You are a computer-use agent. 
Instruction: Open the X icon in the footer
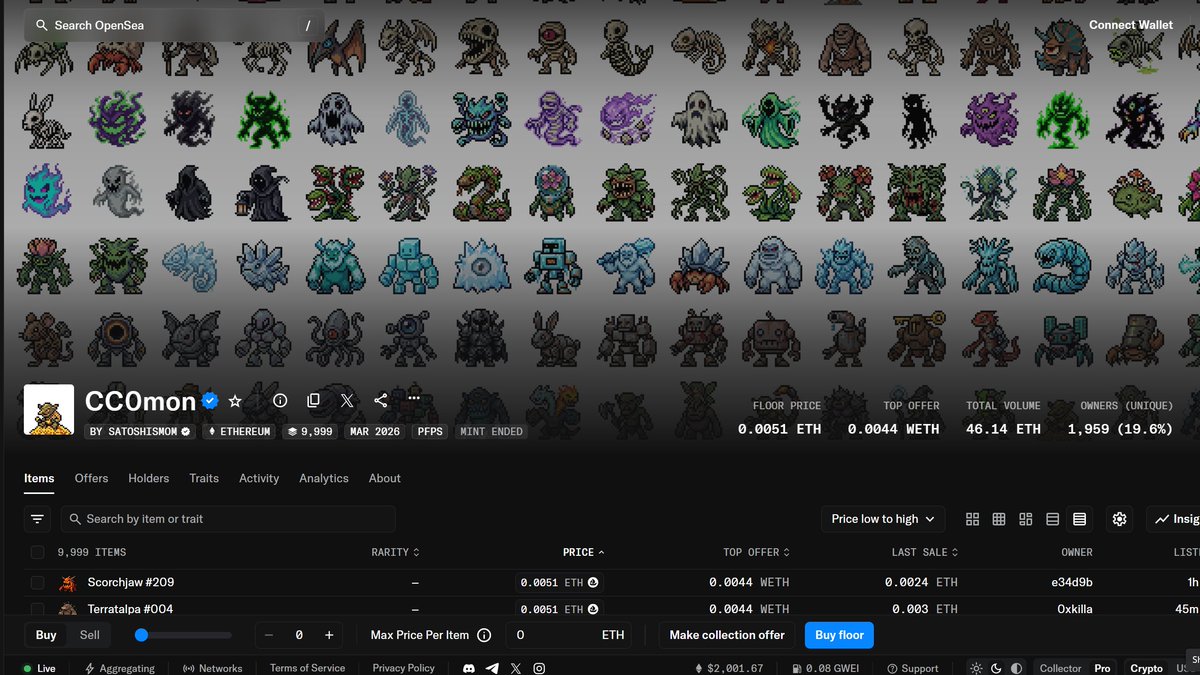(516, 668)
